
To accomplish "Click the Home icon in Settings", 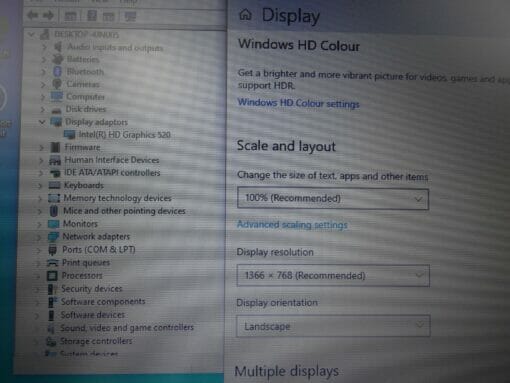I will point(246,15).
